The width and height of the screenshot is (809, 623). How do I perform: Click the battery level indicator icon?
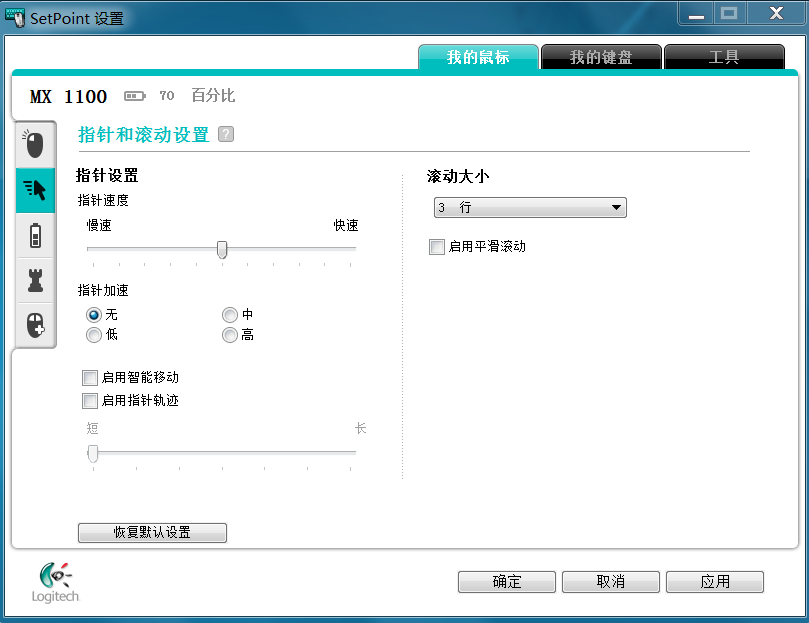pos(135,96)
